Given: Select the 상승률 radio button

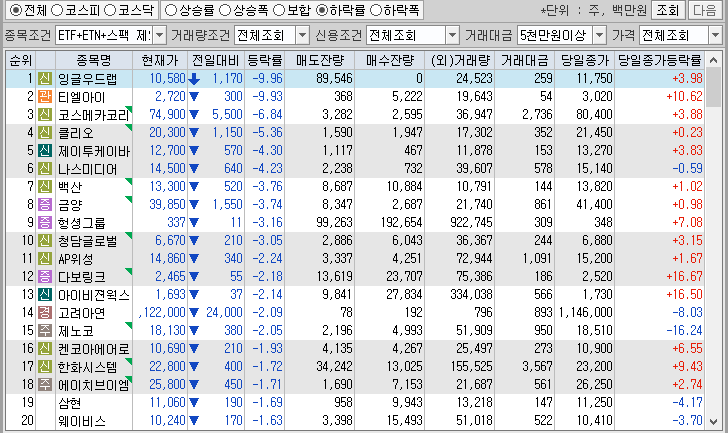Looking at the screenshot, I should coord(171,10).
